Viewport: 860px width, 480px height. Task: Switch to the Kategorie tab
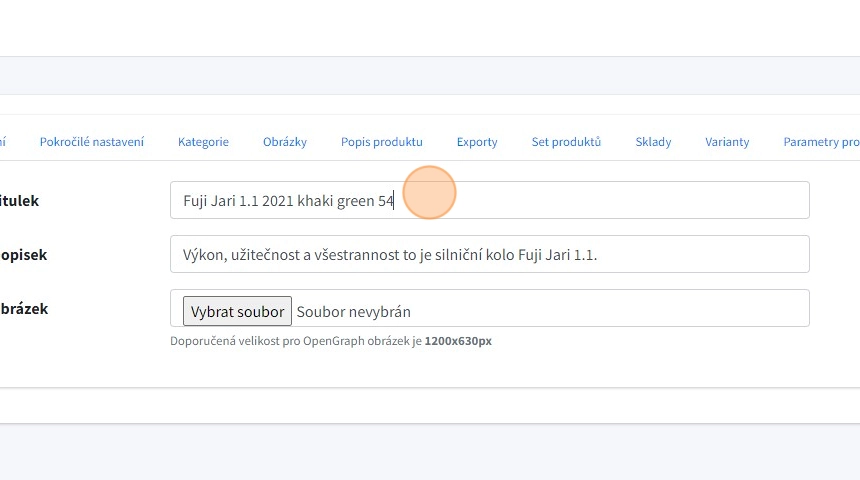(203, 142)
